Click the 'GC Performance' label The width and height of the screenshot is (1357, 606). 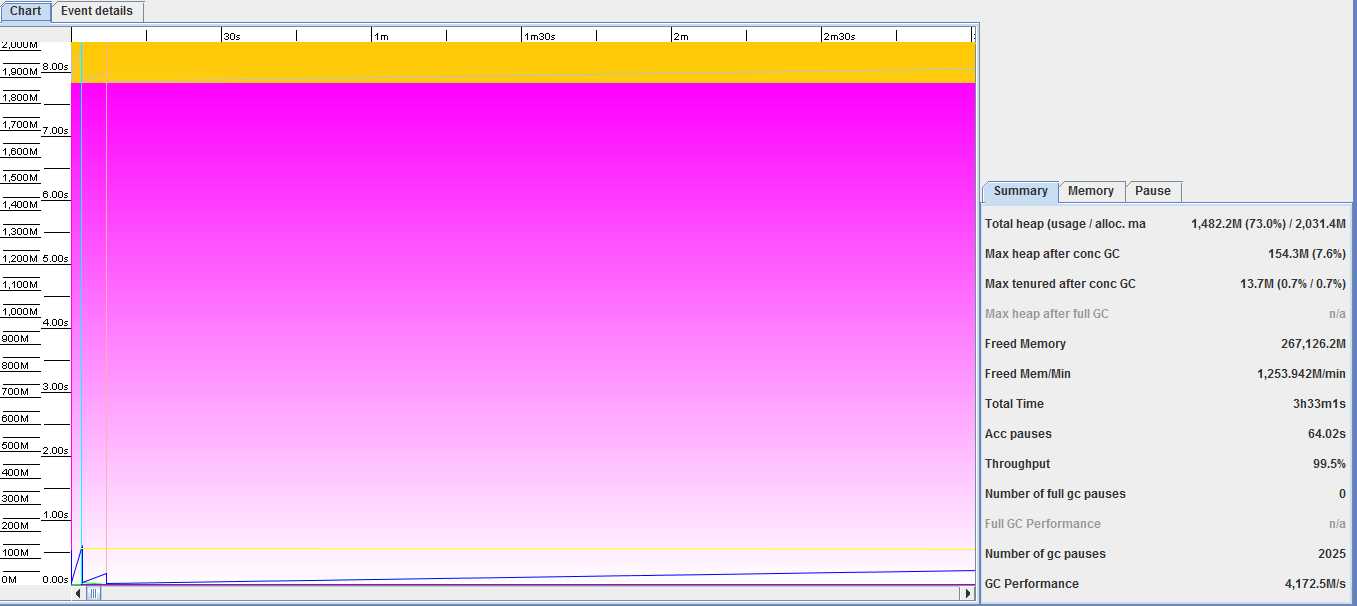tap(1032, 584)
